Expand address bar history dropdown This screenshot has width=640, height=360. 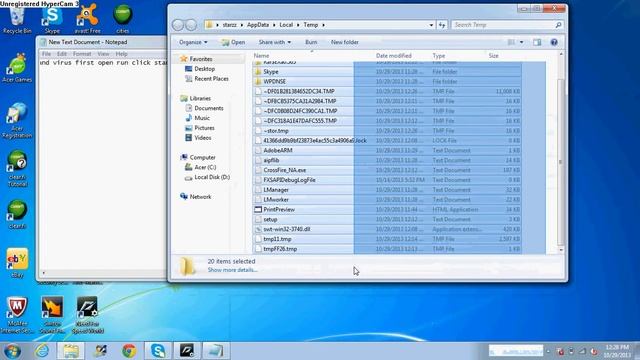(x=431, y=25)
